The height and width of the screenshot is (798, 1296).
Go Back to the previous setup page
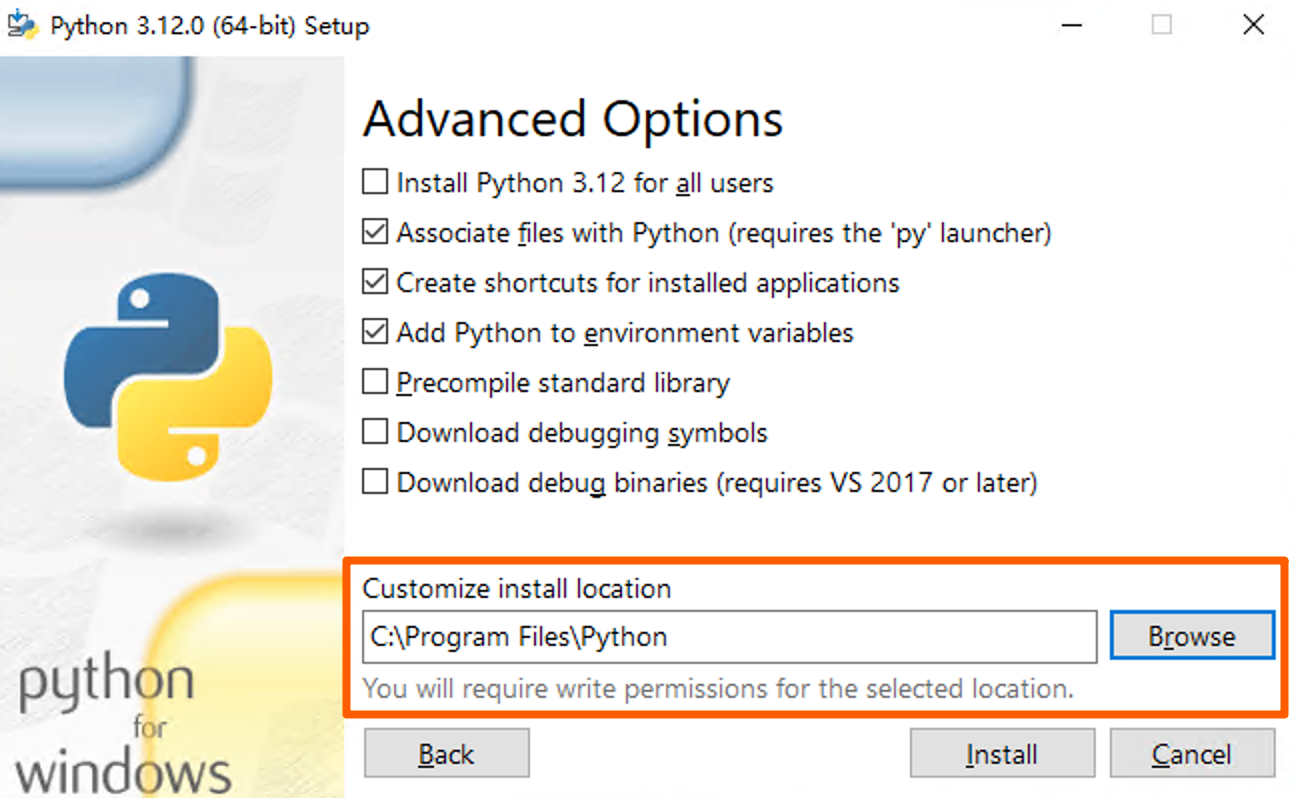[x=446, y=754]
